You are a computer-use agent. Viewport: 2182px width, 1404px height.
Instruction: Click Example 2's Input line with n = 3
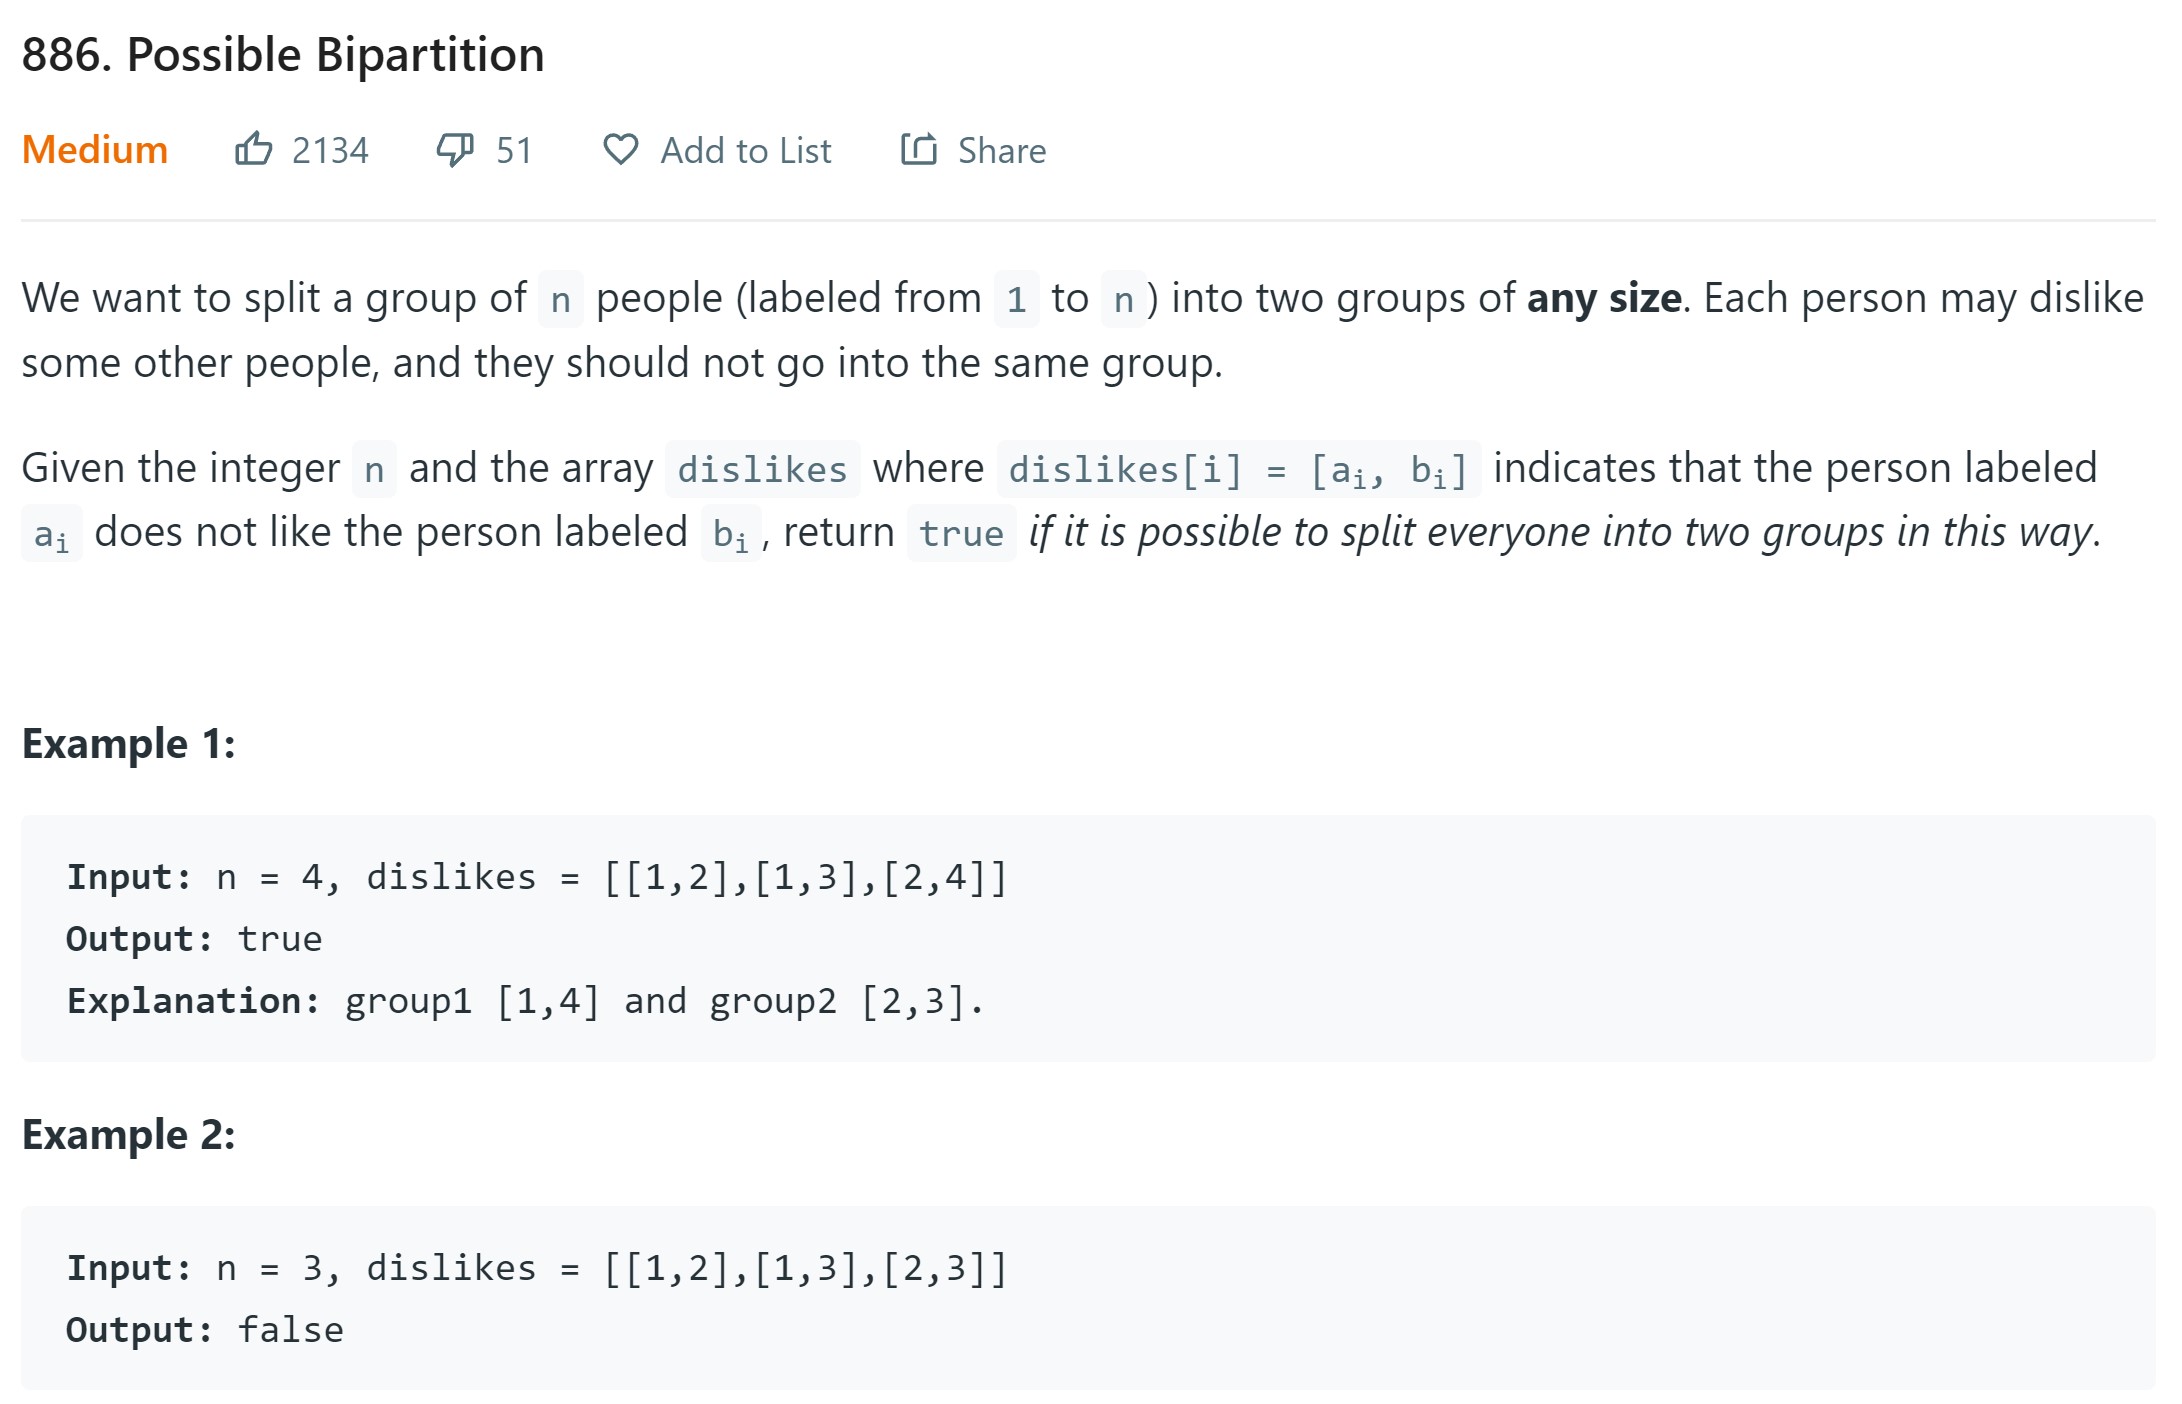click(x=537, y=1268)
